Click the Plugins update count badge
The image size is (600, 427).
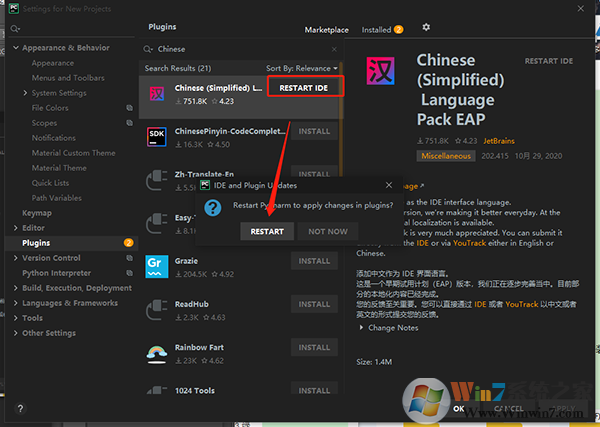[129, 243]
